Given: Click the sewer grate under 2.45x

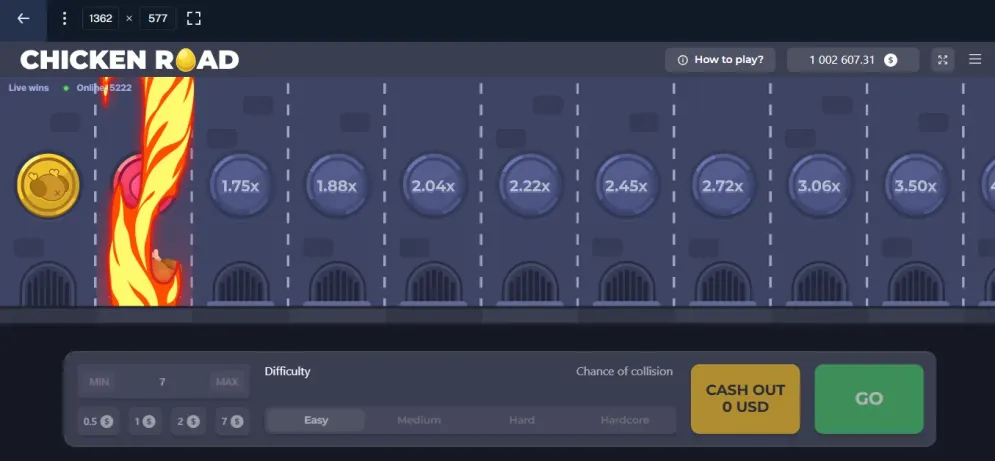Looking at the screenshot, I should pyautogui.click(x=626, y=284).
